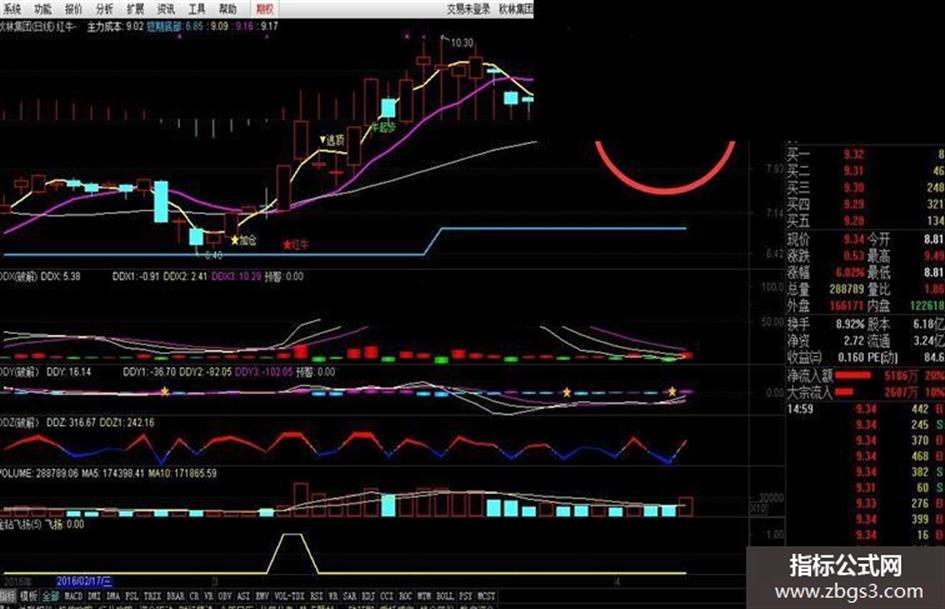Open the 工具 menu
945x609 pixels.
click(196, 8)
